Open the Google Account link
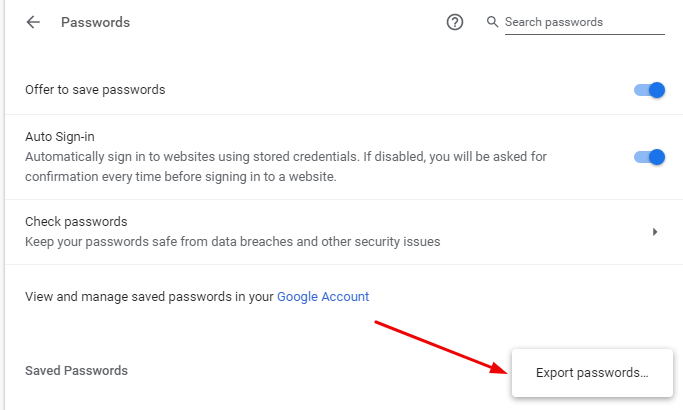Viewport: 683px width, 410px height. click(x=323, y=296)
